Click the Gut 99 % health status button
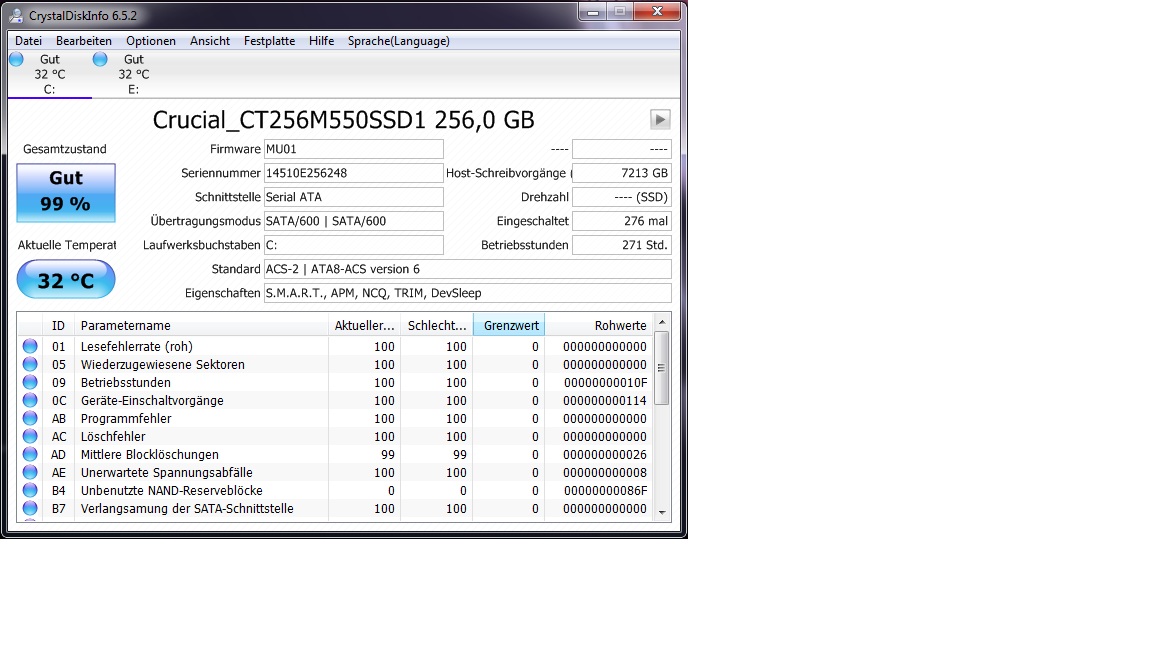1152x648 pixels. point(66,192)
